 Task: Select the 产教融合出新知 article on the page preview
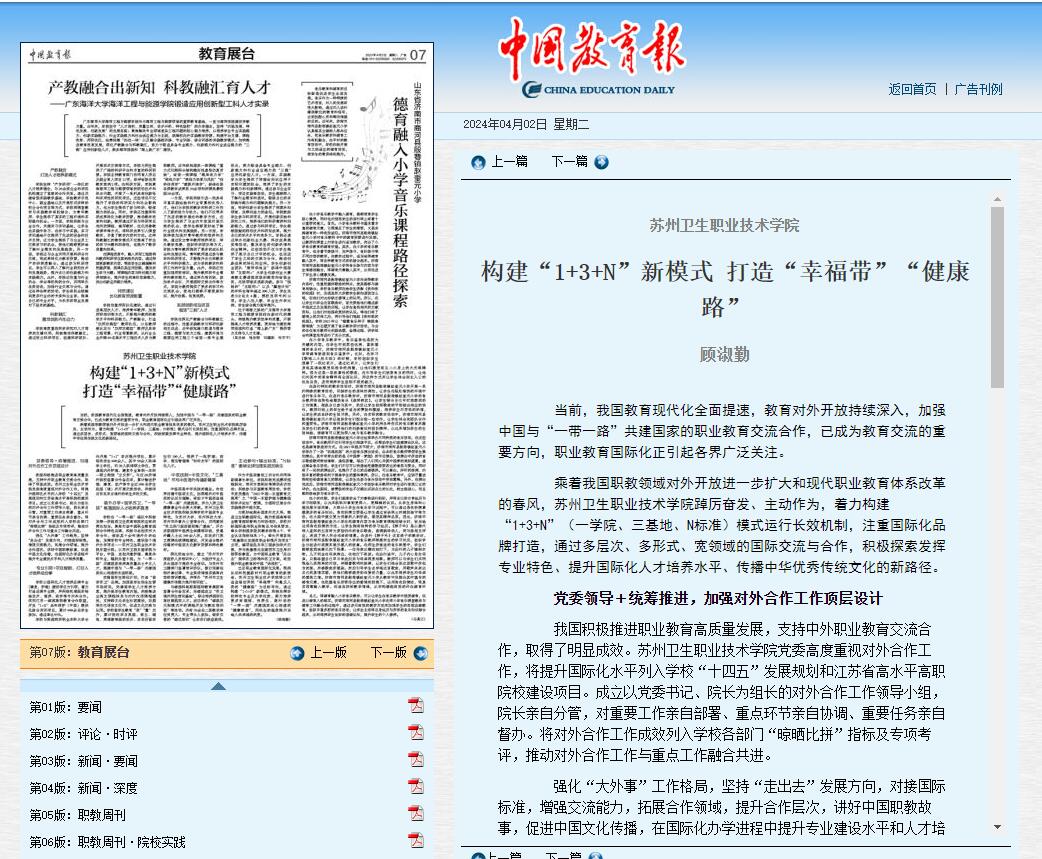(159, 209)
